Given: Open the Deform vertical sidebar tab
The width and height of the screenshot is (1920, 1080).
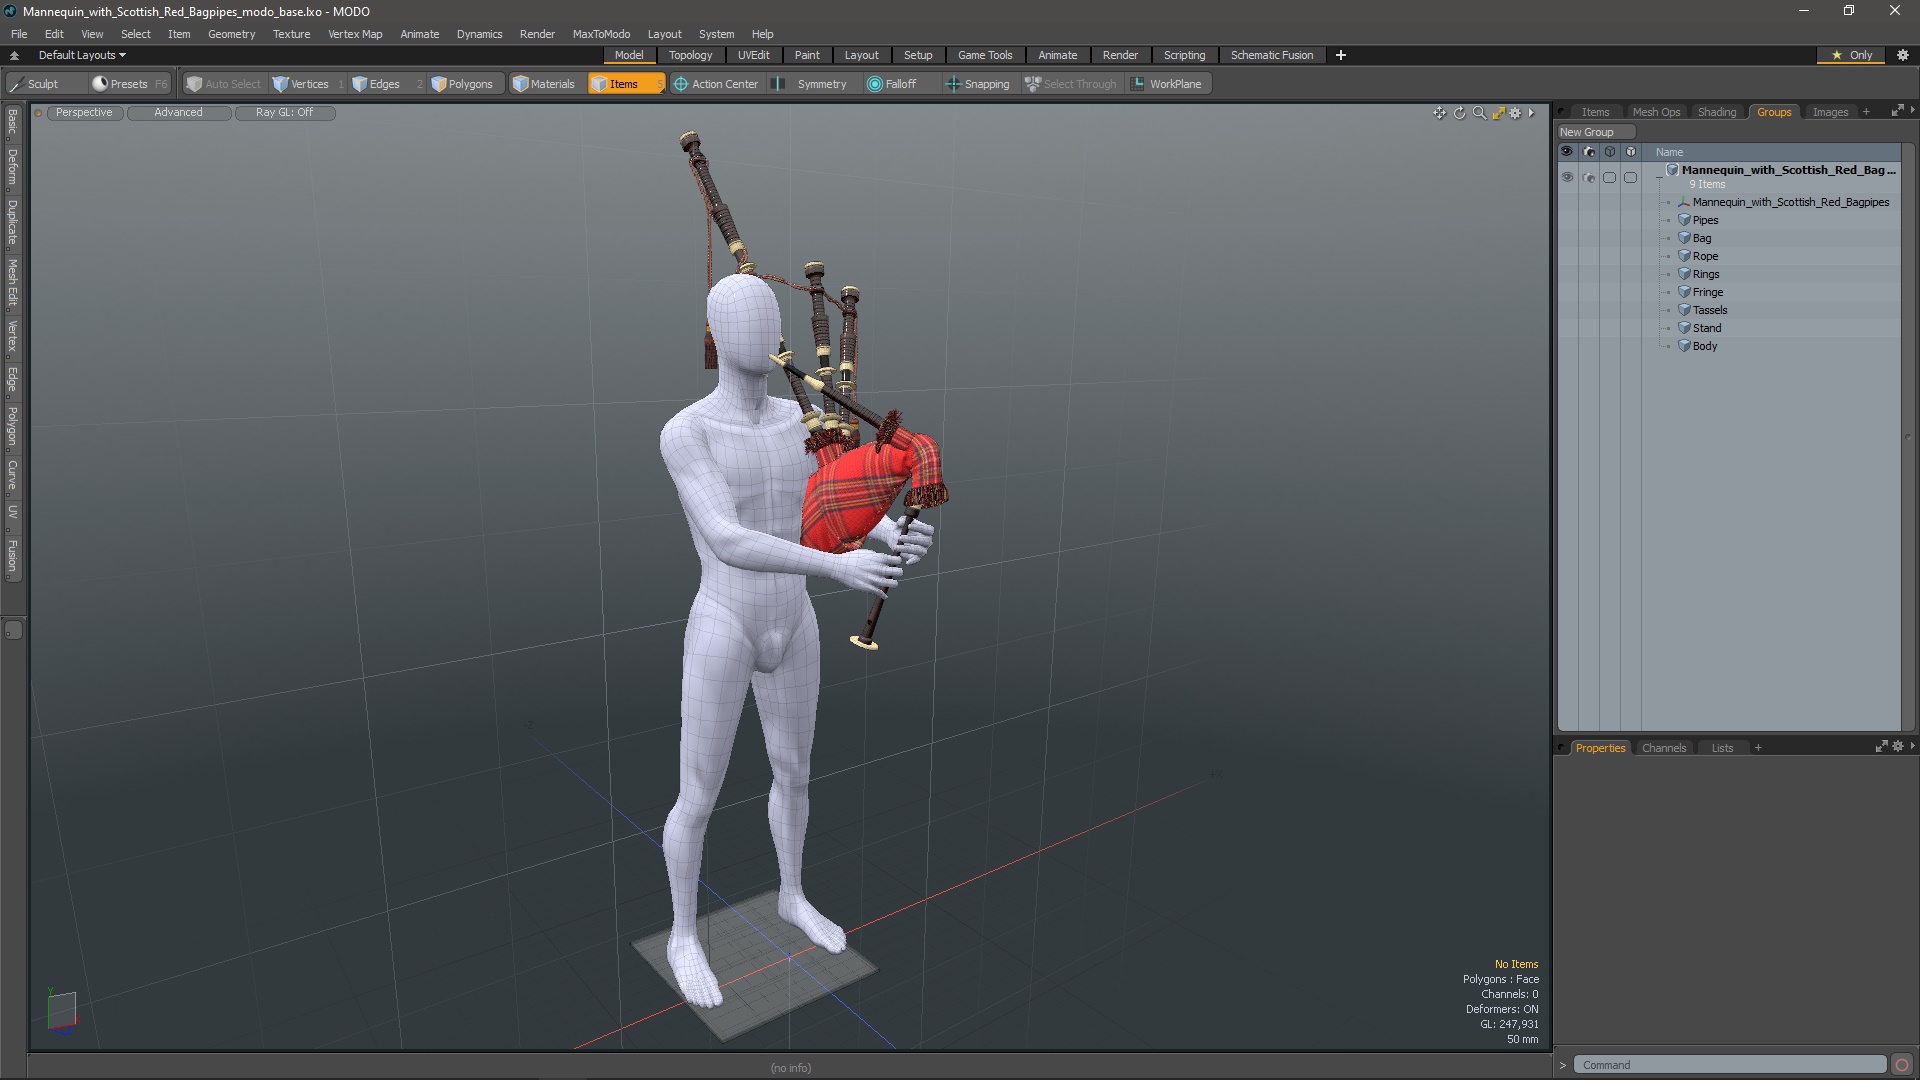Looking at the screenshot, I should [x=12, y=168].
